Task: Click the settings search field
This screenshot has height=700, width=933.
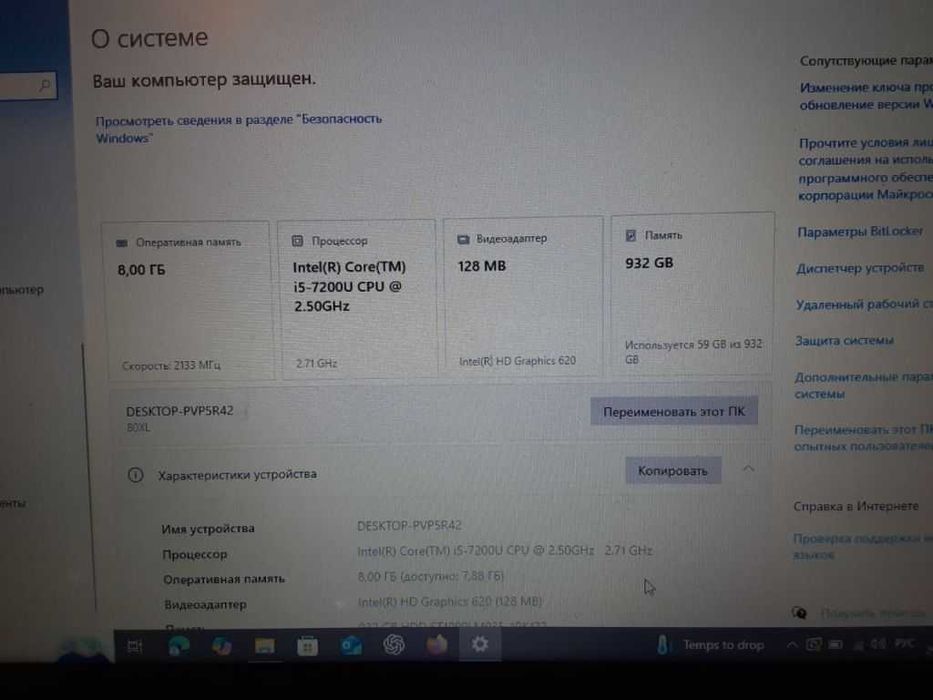Action: [27, 86]
